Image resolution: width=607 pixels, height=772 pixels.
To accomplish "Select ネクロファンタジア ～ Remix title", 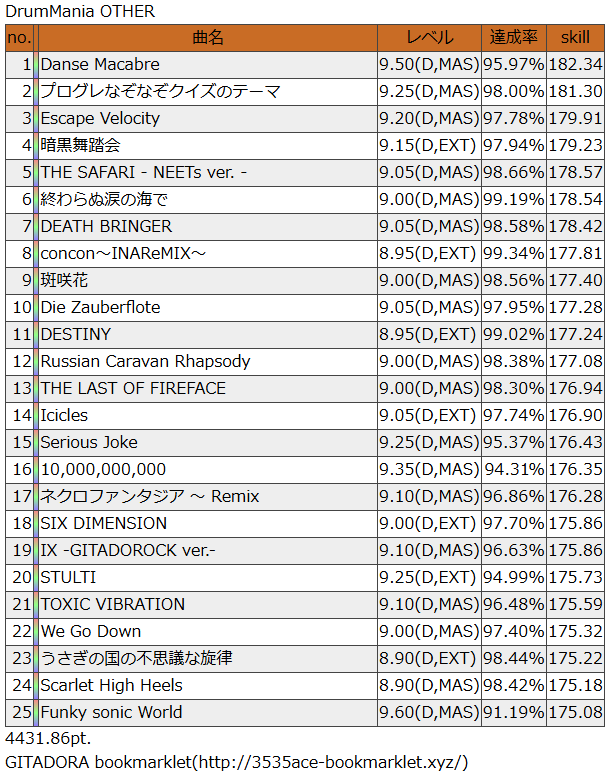I will pyautogui.click(x=150, y=496).
